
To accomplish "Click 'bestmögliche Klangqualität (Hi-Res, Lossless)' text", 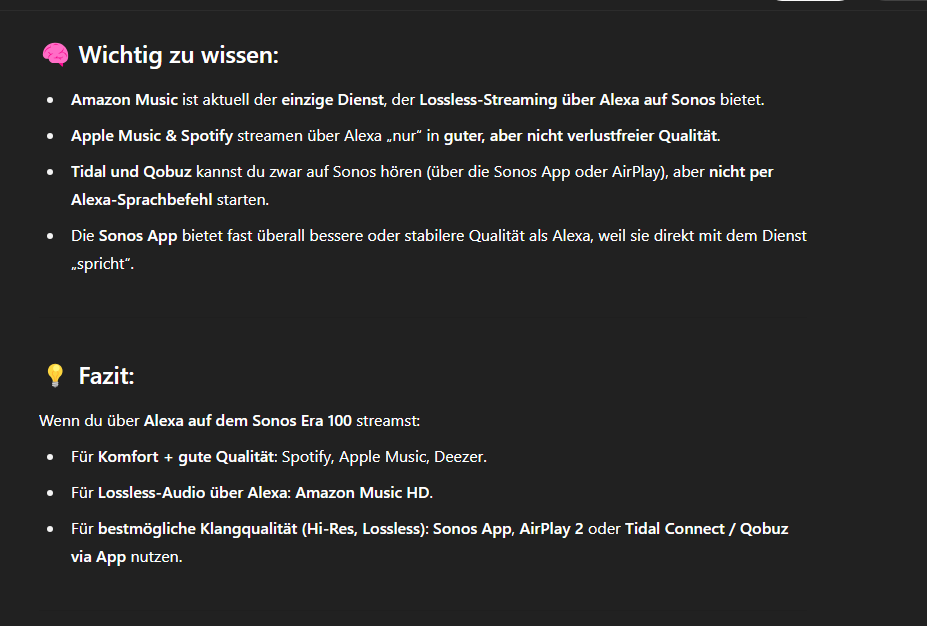I will pos(261,528).
